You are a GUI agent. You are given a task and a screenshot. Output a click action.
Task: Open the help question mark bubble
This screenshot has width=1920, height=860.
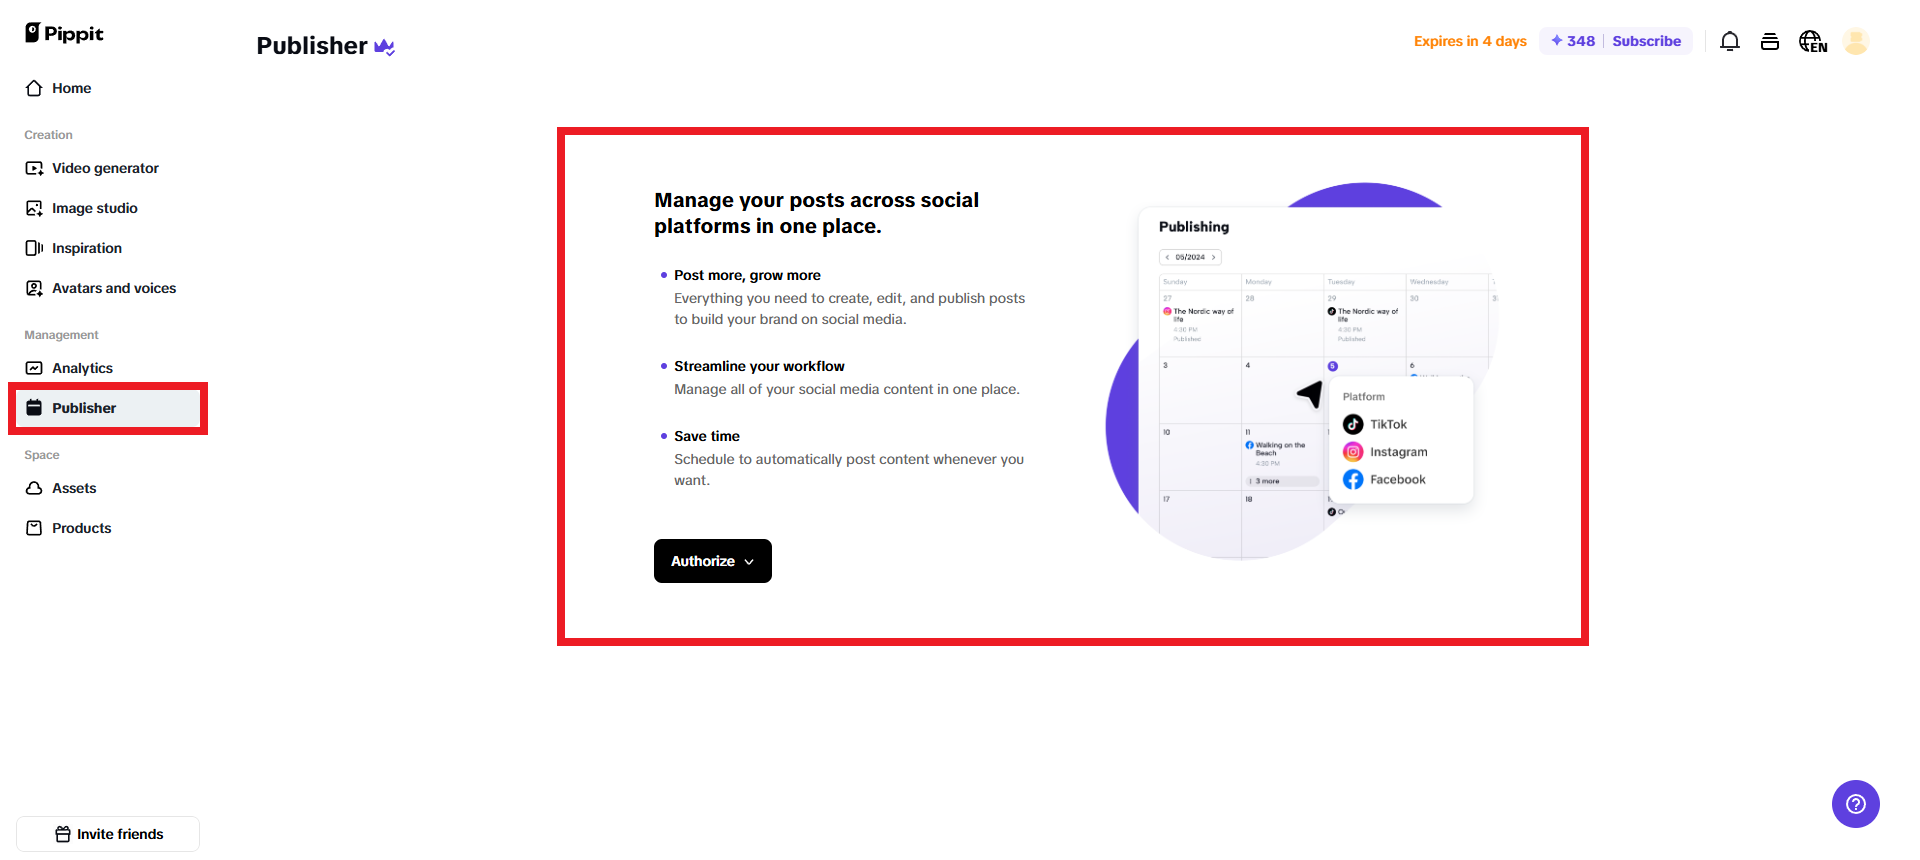(x=1855, y=804)
